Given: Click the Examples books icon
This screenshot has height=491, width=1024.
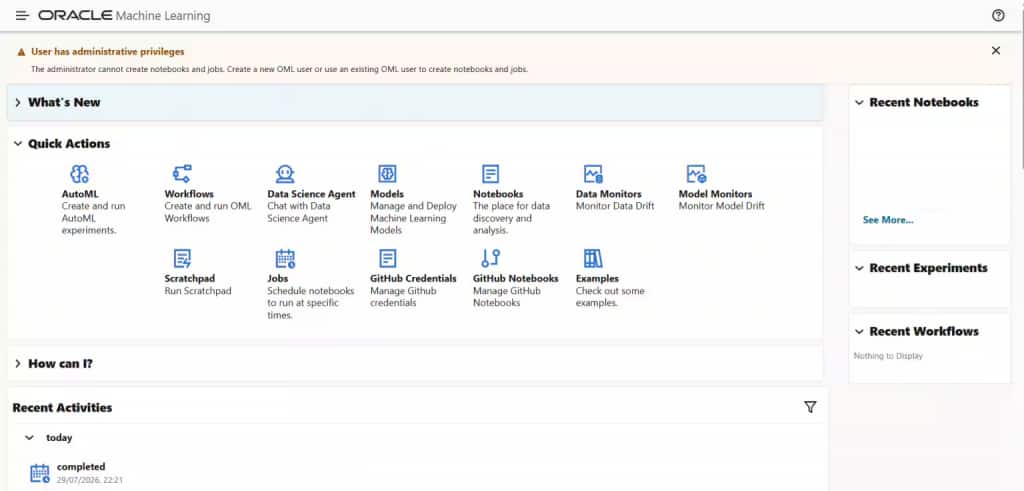Looking at the screenshot, I should pyautogui.click(x=593, y=259).
